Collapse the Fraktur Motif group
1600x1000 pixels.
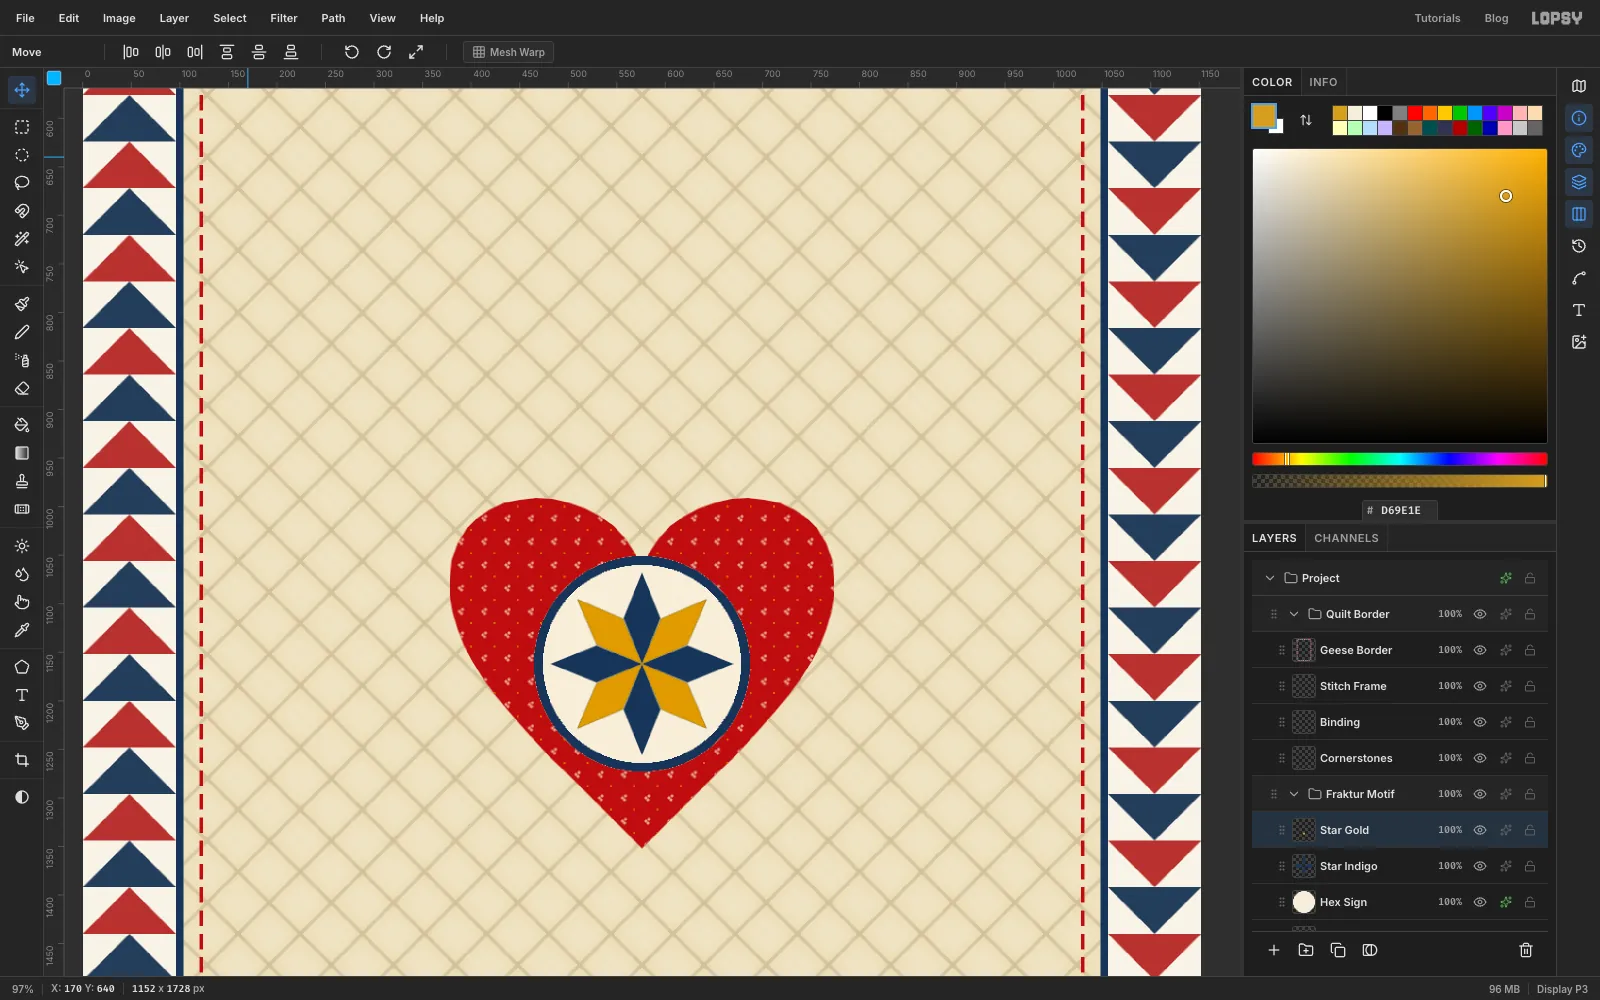pos(1294,794)
